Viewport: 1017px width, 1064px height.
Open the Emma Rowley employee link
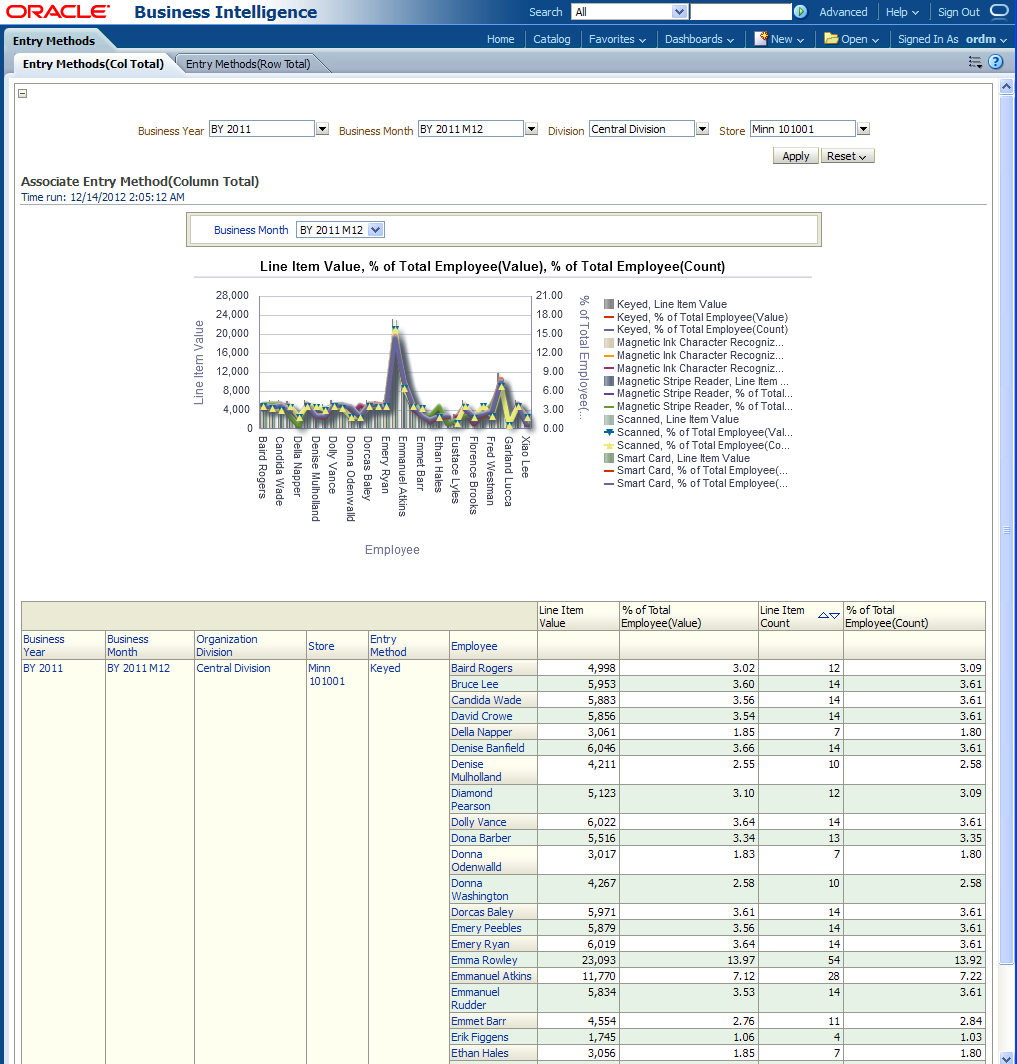(484, 960)
